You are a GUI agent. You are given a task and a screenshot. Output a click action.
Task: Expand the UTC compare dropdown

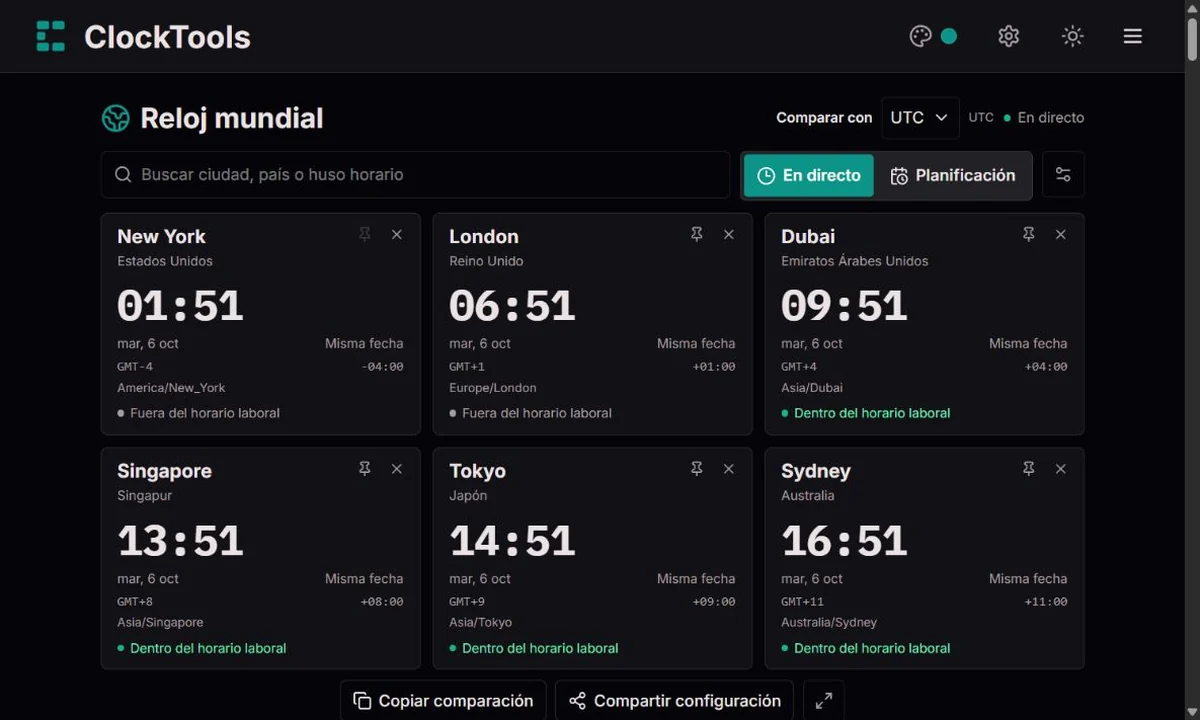click(x=920, y=117)
